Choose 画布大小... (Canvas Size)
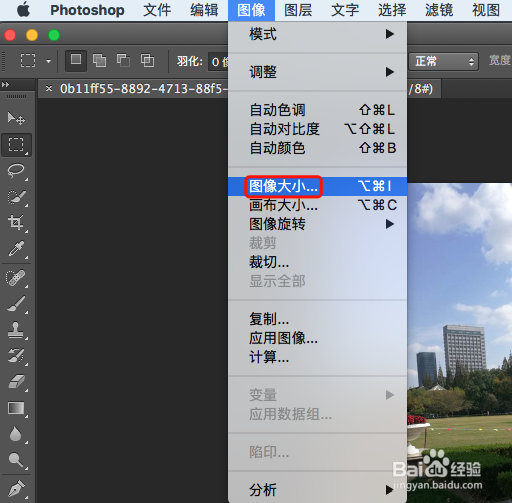 click(x=317, y=205)
